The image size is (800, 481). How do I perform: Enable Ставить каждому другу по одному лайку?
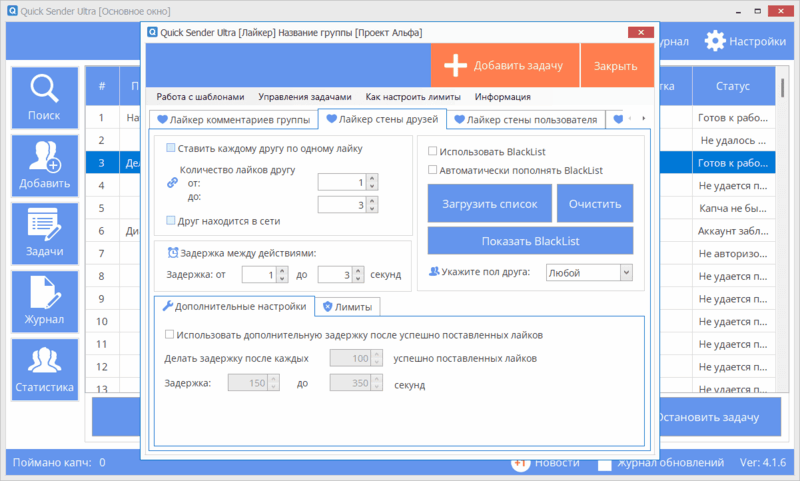click(171, 148)
